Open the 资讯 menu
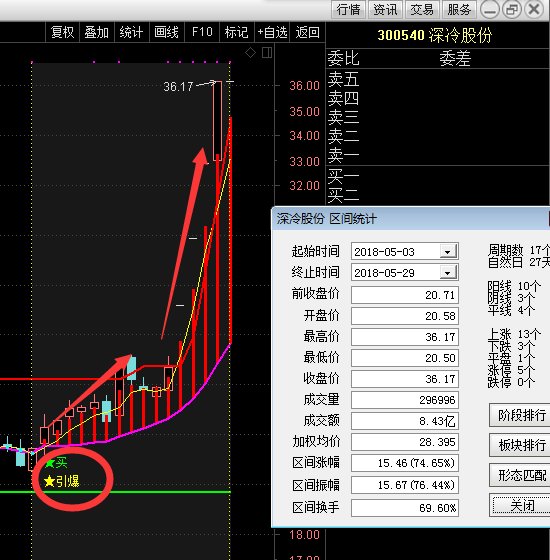This screenshot has width=550, height=560. [385, 10]
